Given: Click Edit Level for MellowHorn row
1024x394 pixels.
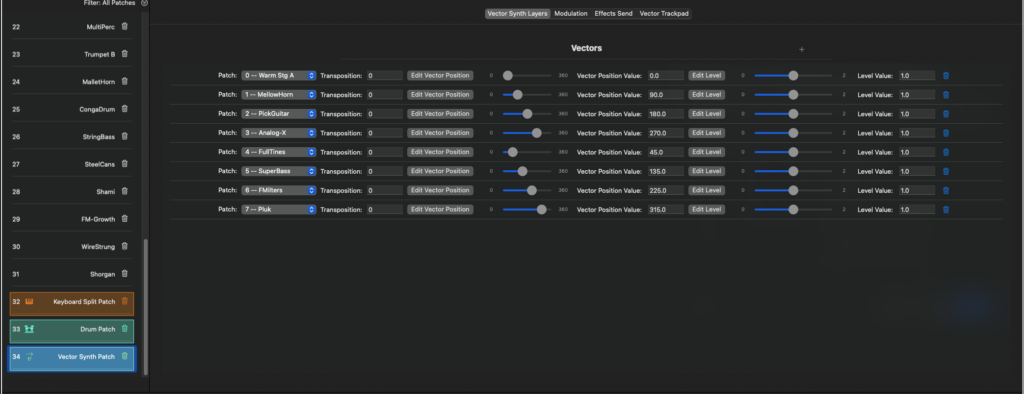Looking at the screenshot, I should click(707, 95).
